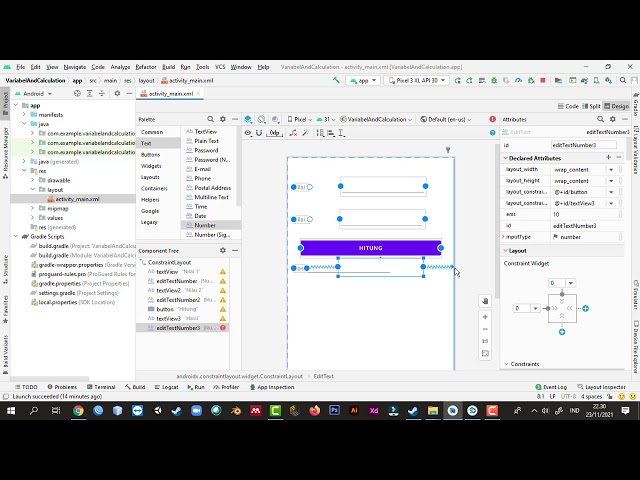Open the app run configuration dropdown
640x480 pixels.
[363, 80]
